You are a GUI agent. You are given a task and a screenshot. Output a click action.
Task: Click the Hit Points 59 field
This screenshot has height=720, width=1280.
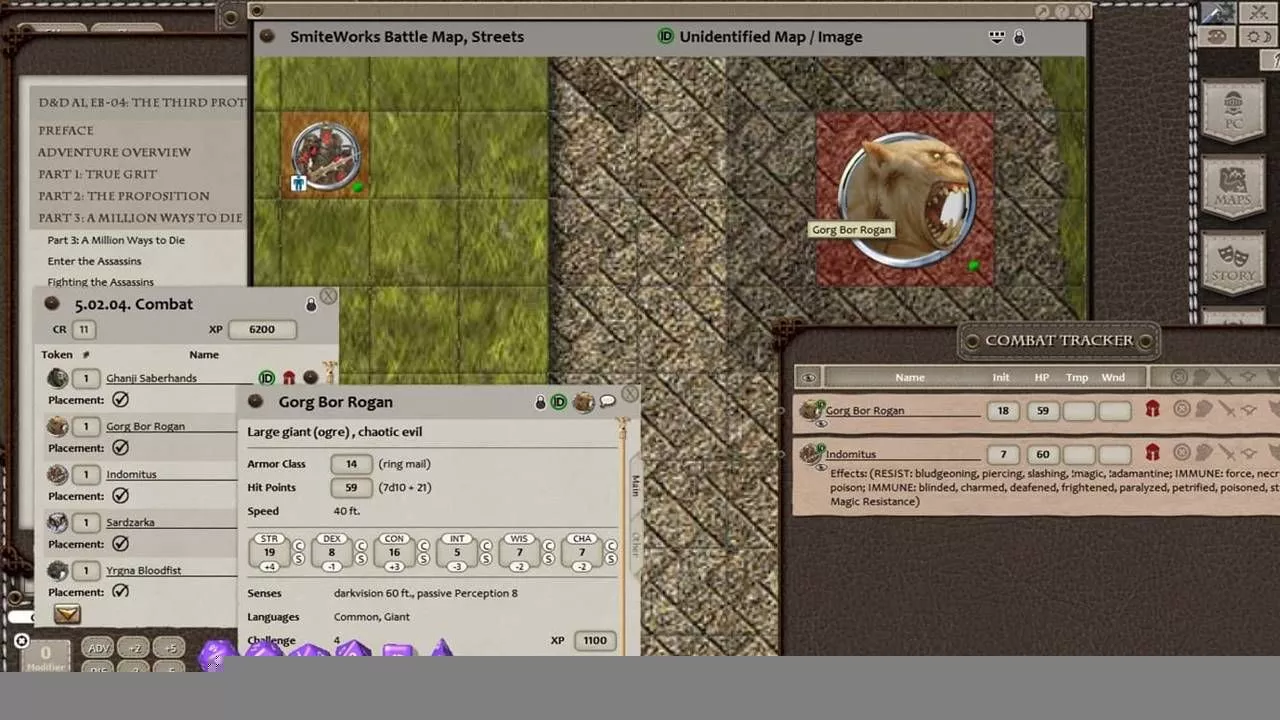[351, 488]
